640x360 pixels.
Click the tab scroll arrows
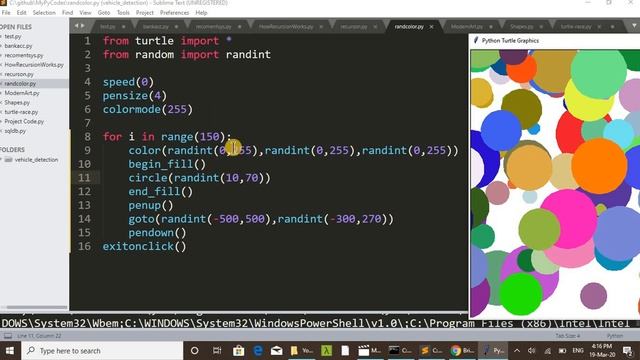pos(80,26)
